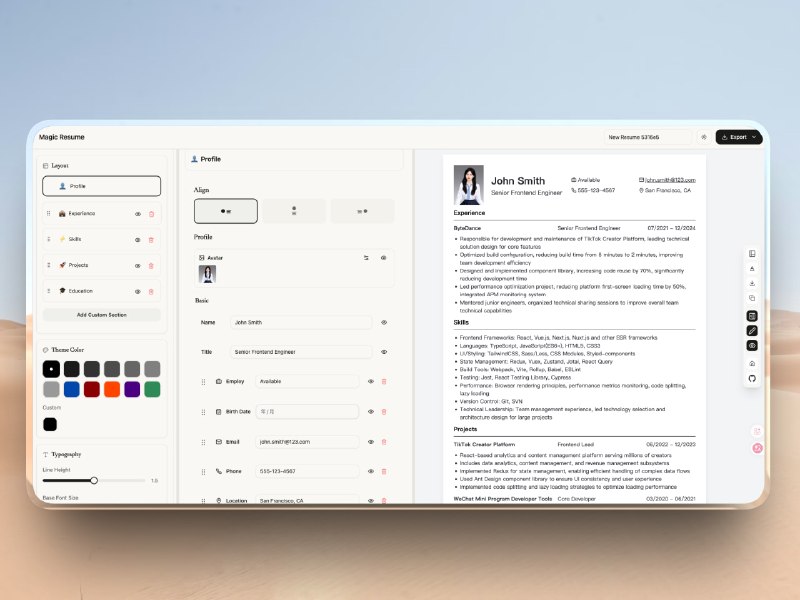Image resolution: width=800 pixels, height=600 pixels.
Task: Hide the Experience section using its eye toggle
Action: tap(138, 213)
